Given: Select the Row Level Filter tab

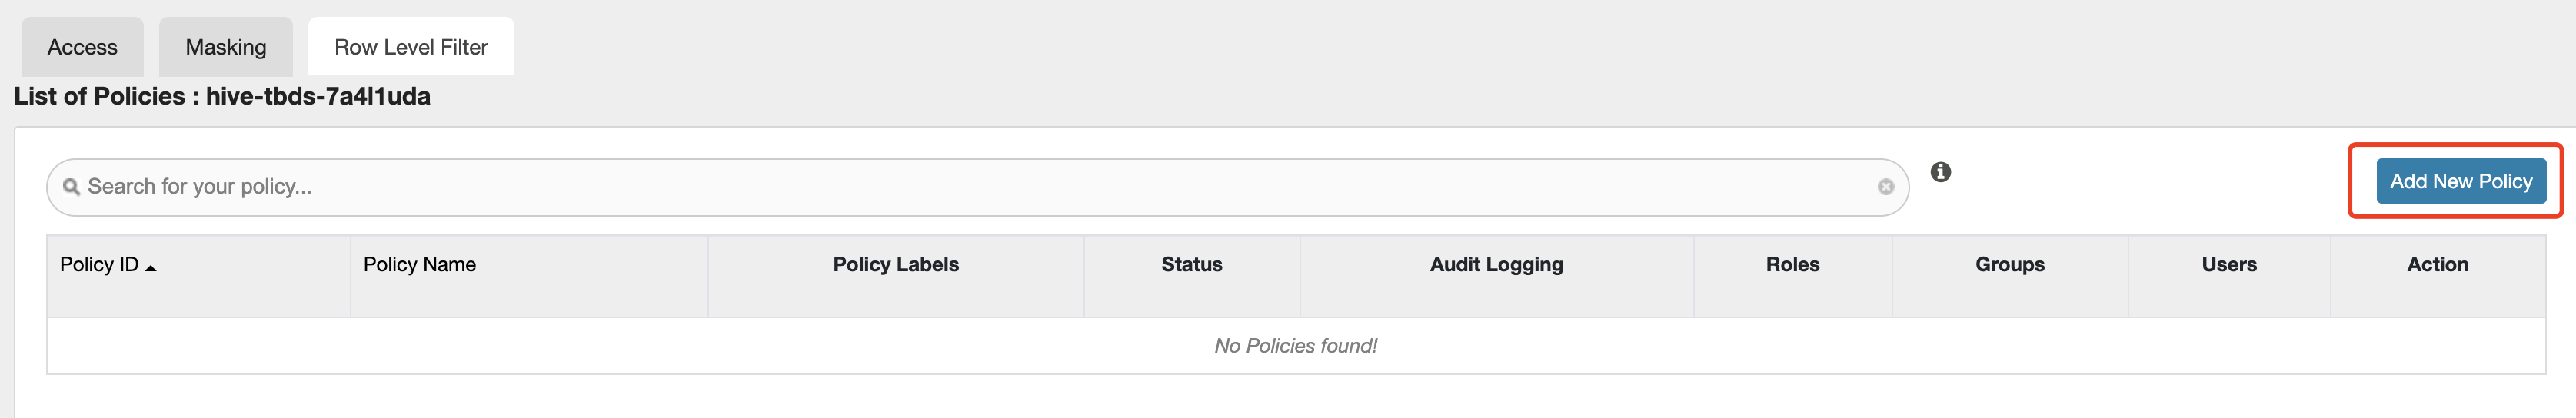Looking at the screenshot, I should pos(411,47).
